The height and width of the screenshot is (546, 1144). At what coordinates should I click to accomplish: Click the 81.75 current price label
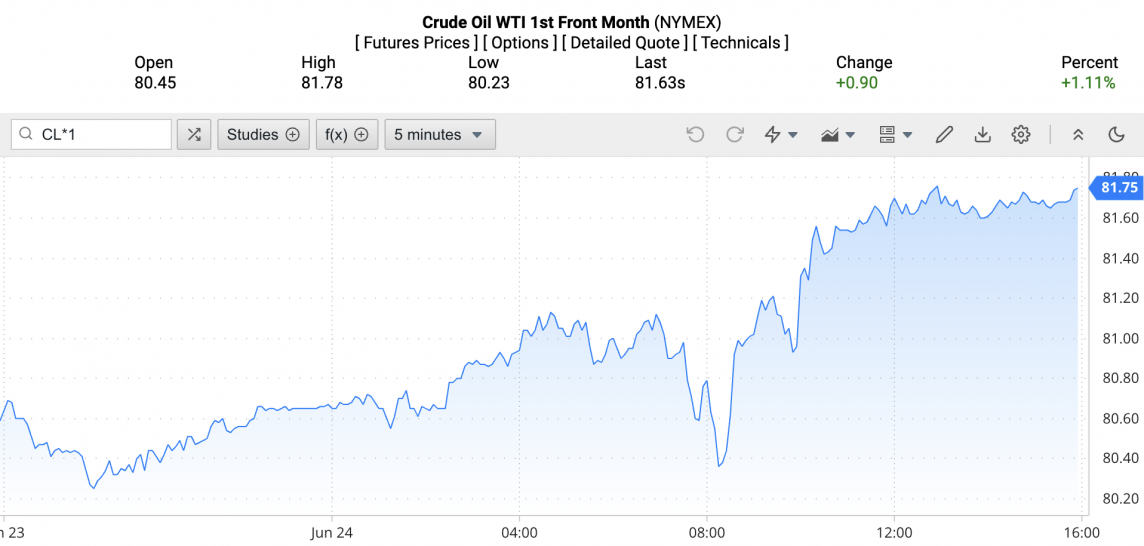pos(1118,187)
